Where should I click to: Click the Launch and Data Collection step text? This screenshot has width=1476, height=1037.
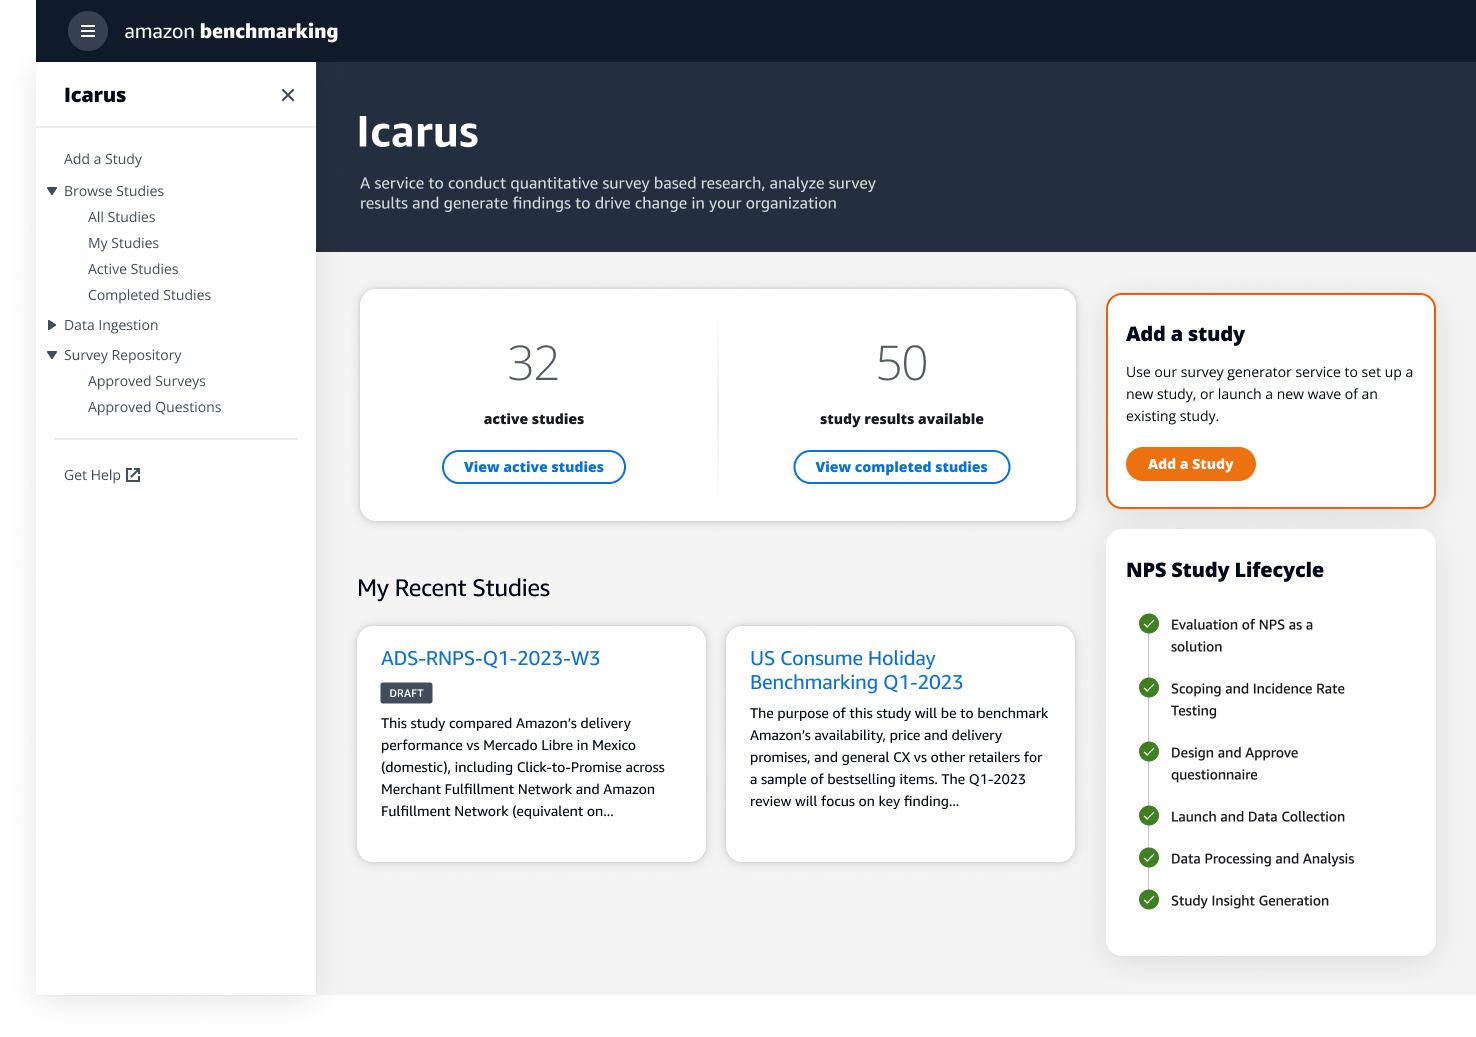tap(1258, 817)
